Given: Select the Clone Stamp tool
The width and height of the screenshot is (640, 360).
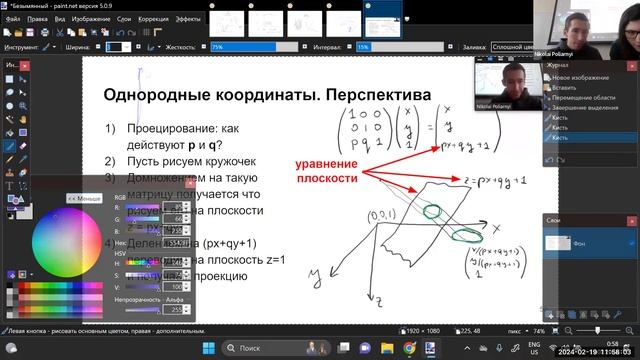Looking at the screenshot, I should click(9, 173).
